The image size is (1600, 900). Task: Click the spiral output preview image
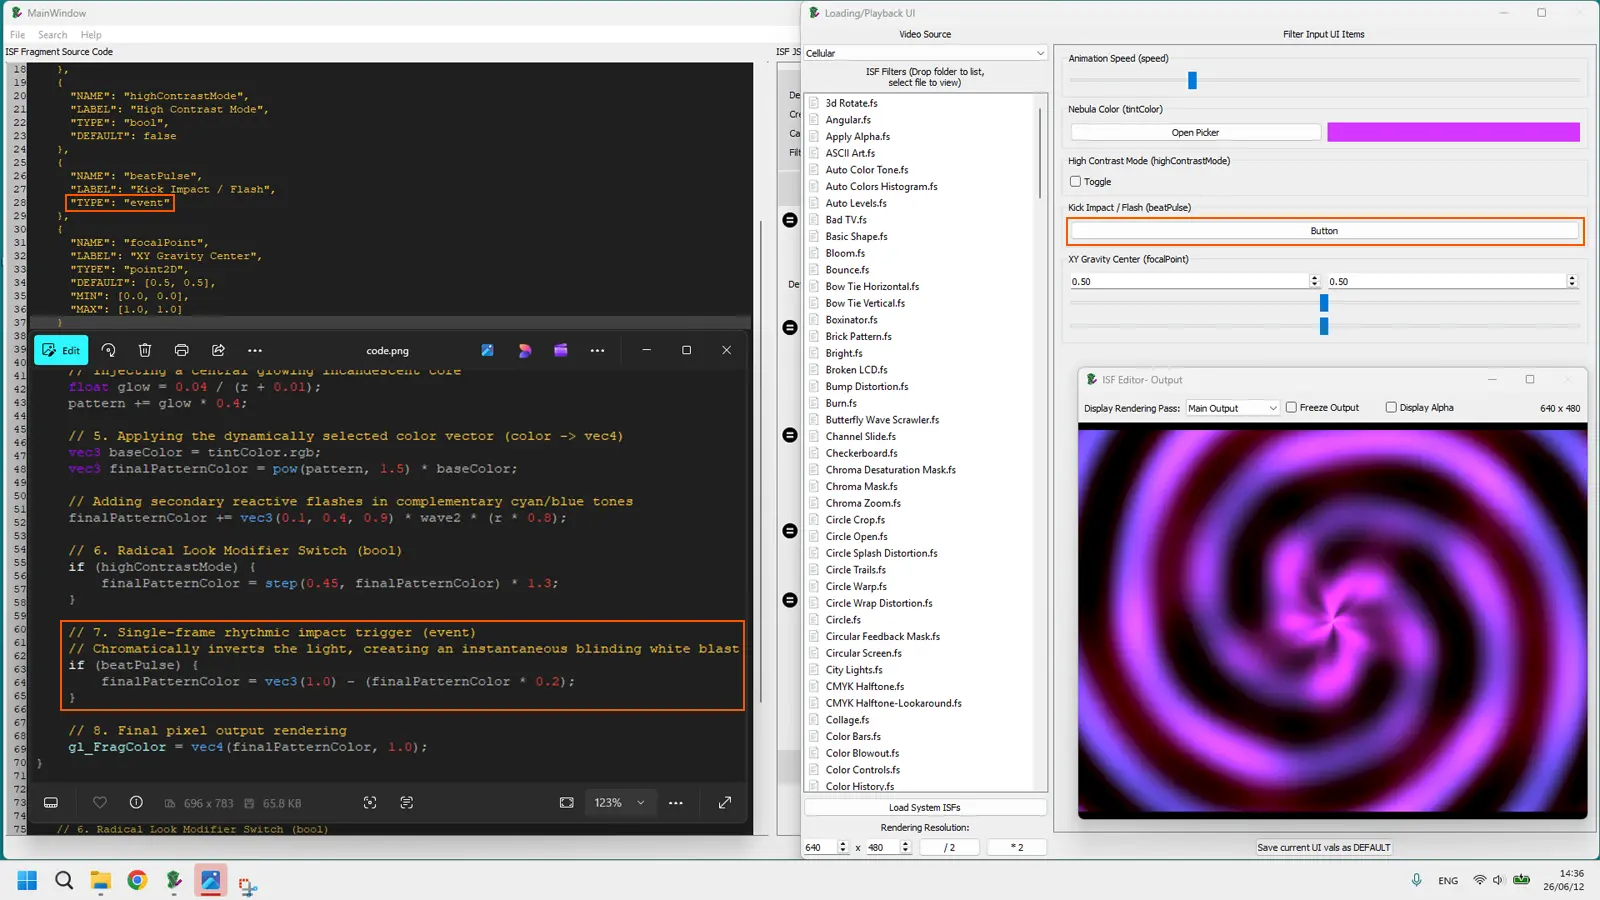pyautogui.click(x=1332, y=621)
